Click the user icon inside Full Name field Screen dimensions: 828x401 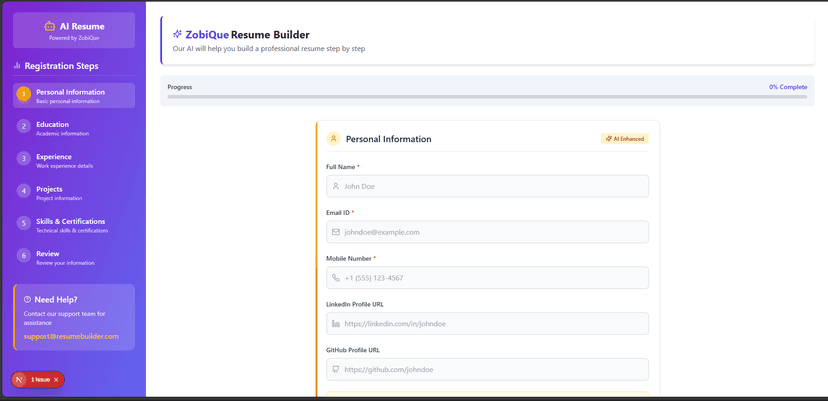click(x=336, y=186)
